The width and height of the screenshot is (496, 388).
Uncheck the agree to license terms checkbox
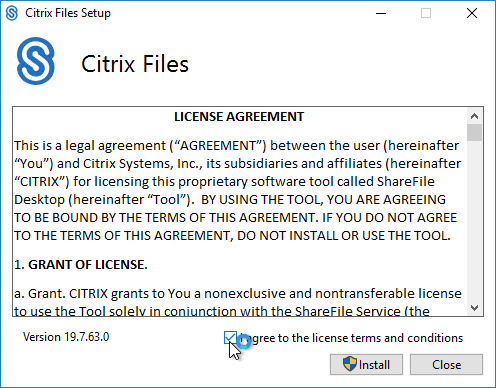point(230,338)
